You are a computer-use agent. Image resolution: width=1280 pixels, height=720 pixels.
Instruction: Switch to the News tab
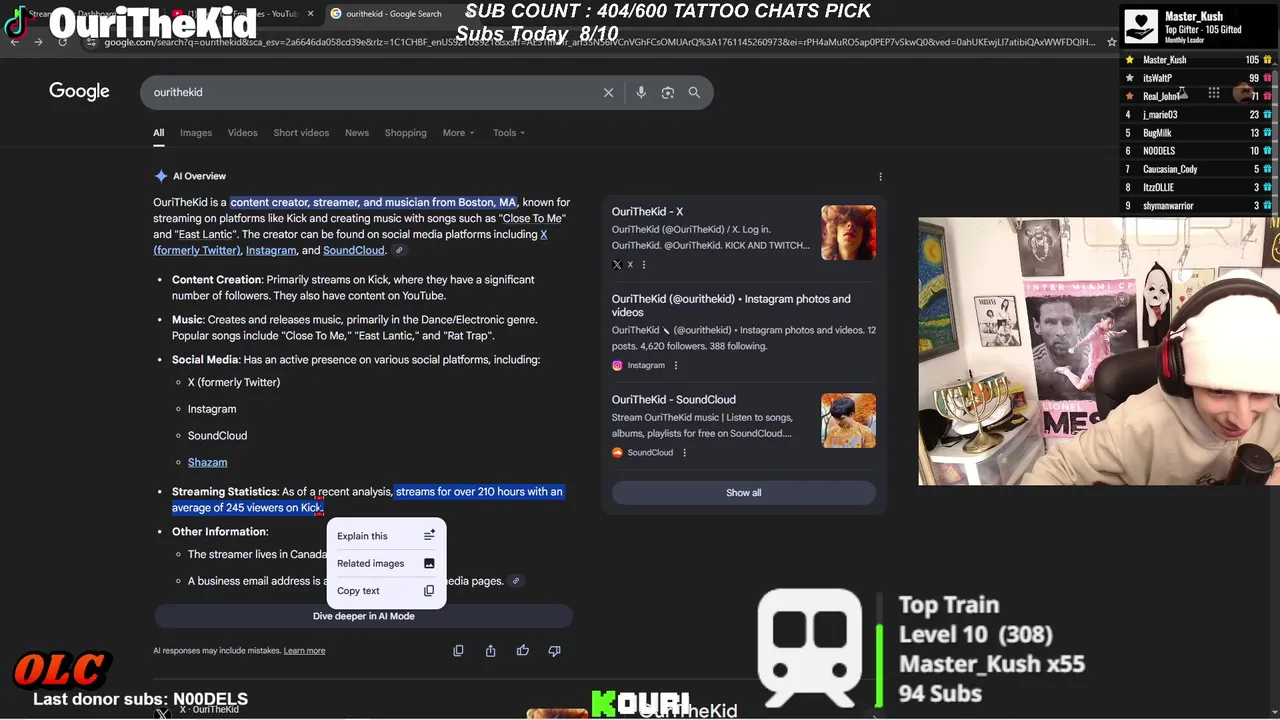pos(357,133)
